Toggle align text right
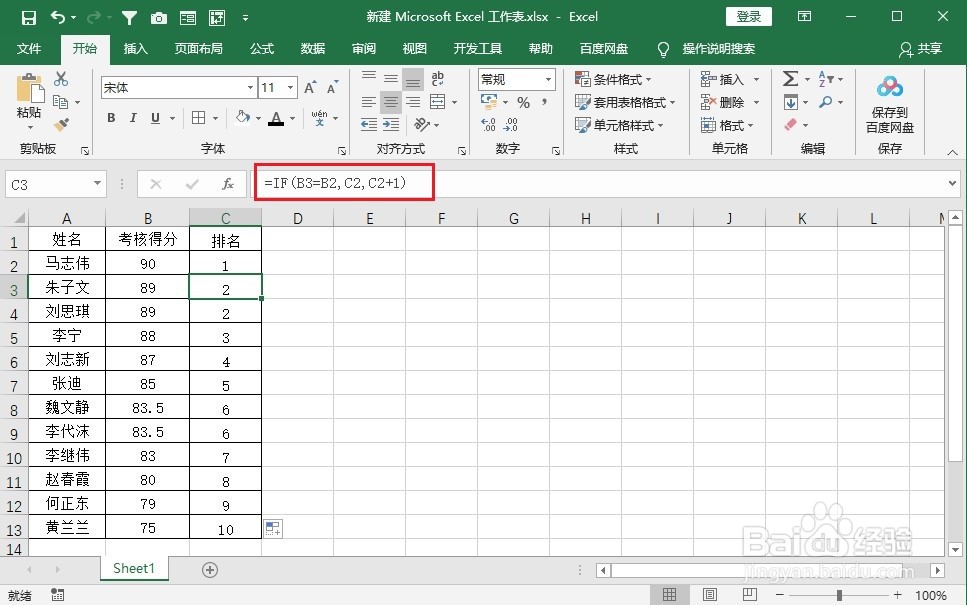 [413, 102]
